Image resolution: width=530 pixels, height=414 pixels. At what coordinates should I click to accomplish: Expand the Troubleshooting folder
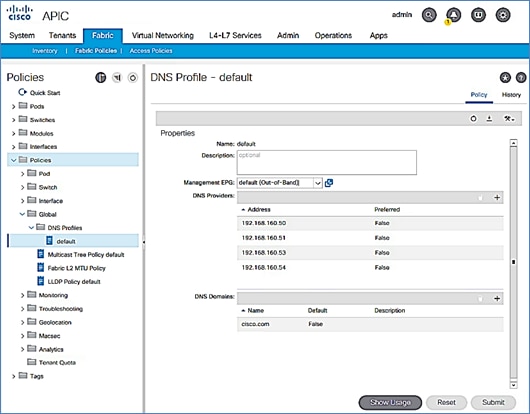pos(22,309)
